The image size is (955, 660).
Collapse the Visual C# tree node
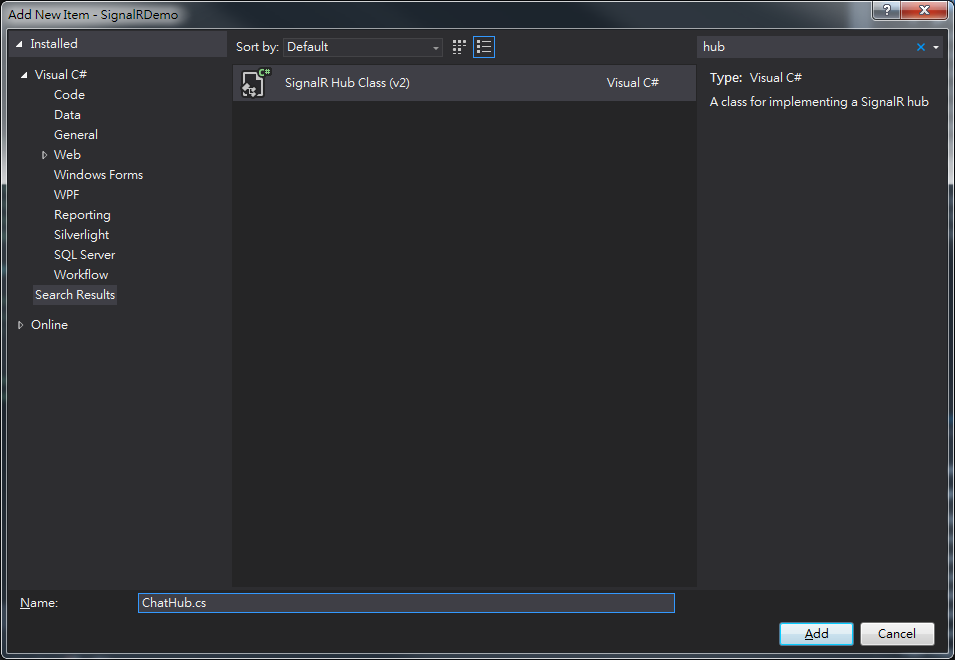coord(24,75)
